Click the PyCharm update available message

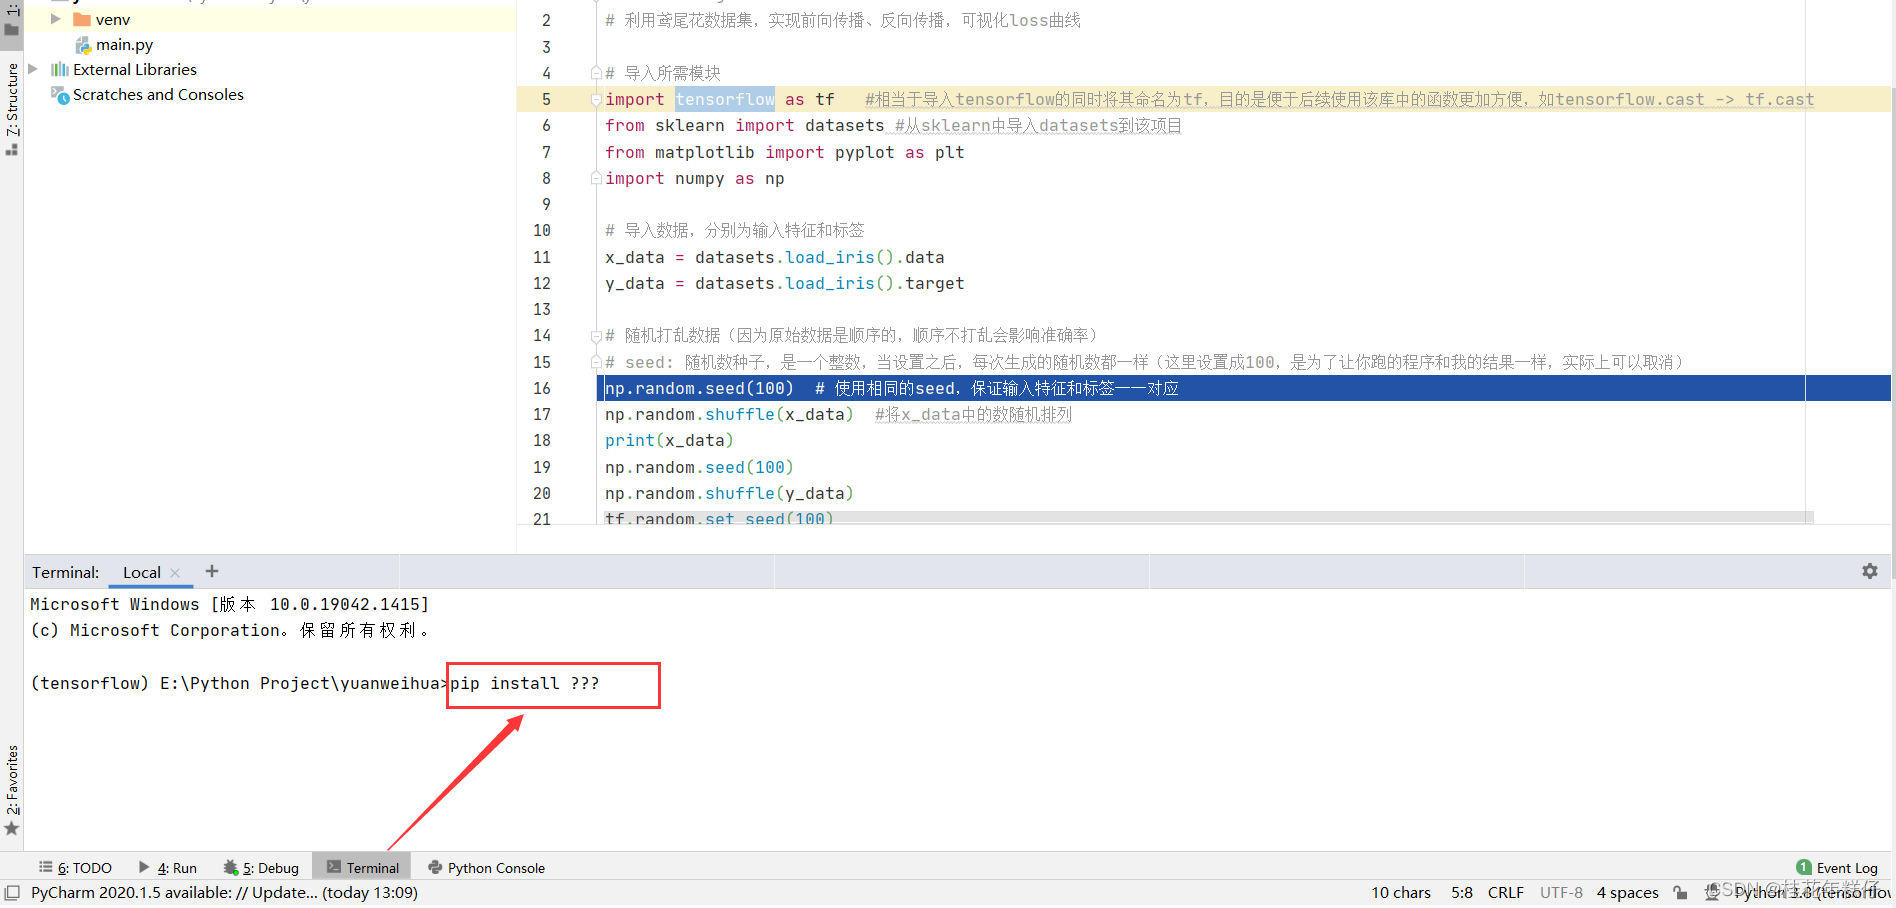click(224, 892)
